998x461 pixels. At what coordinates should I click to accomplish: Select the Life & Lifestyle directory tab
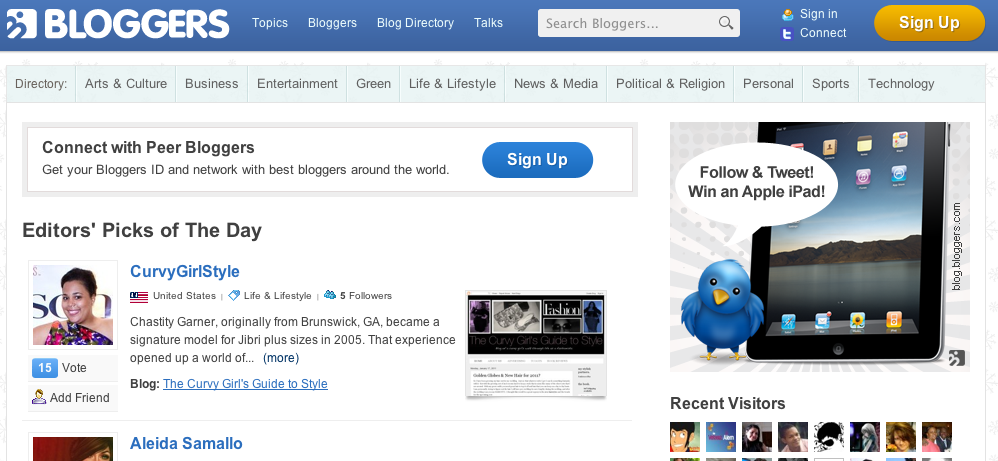coord(453,84)
